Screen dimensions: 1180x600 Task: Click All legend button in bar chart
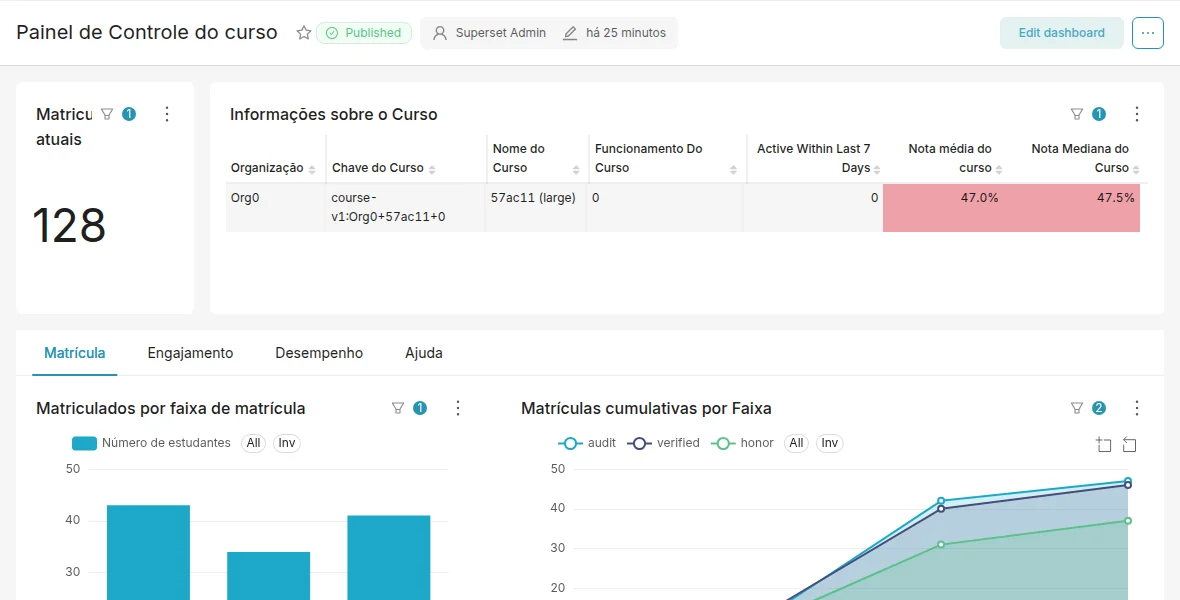(254, 443)
